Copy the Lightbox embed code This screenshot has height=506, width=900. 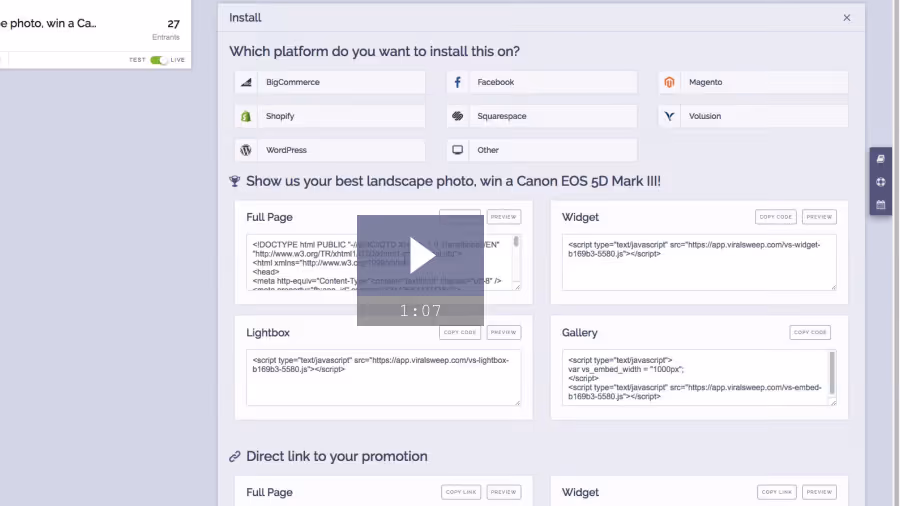[460, 332]
